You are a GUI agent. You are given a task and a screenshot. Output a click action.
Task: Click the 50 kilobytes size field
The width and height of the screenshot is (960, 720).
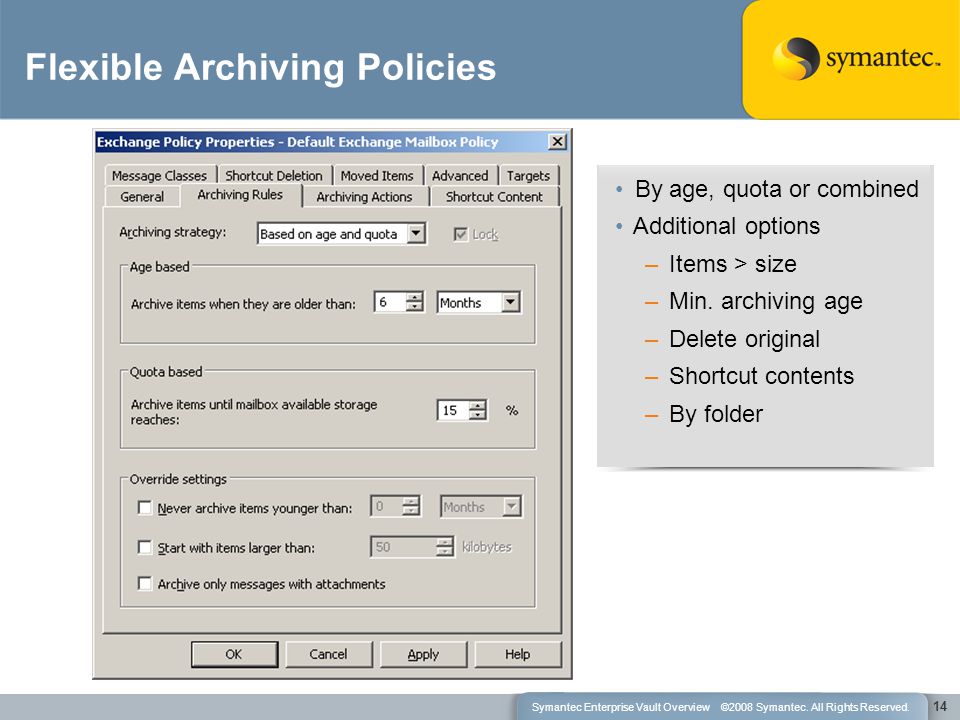coord(403,547)
